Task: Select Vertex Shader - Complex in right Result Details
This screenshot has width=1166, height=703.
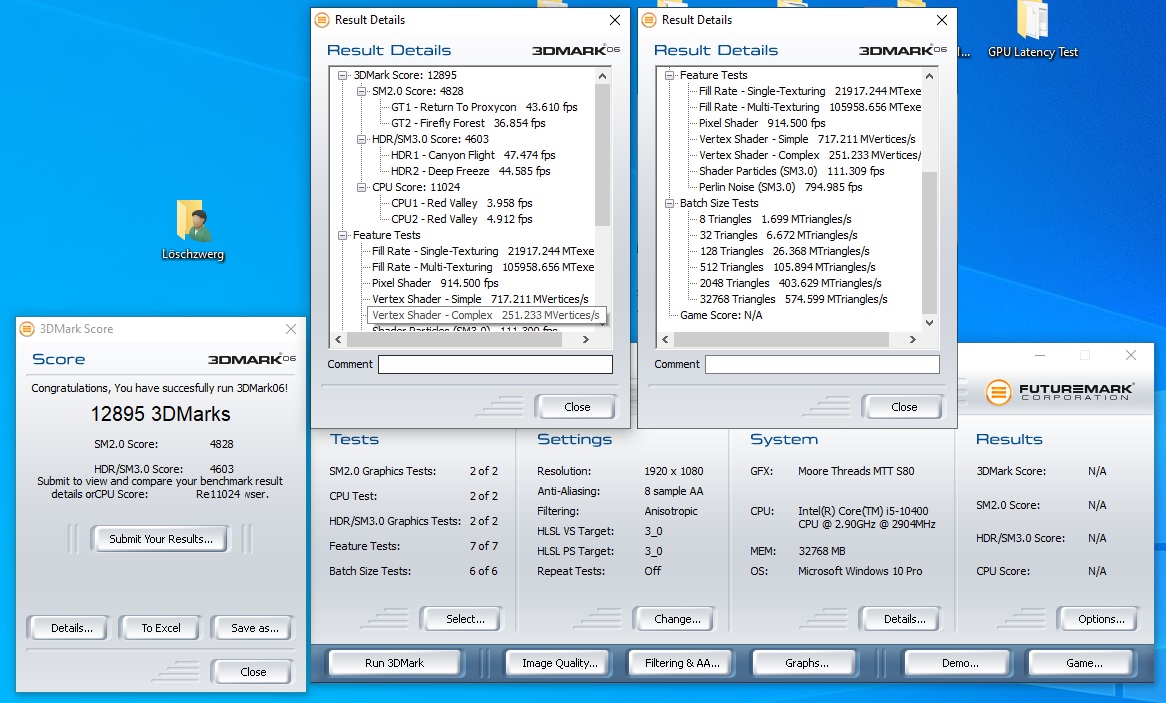Action: coord(809,155)
